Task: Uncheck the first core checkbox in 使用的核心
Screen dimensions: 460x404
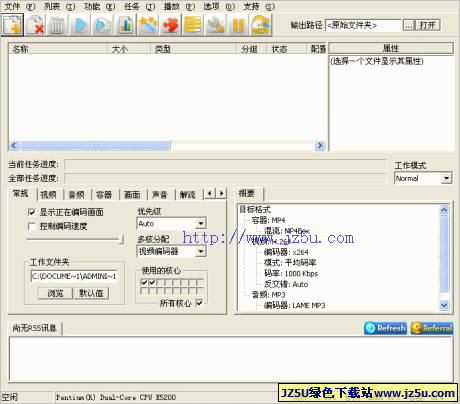Action: click(144, 282)
